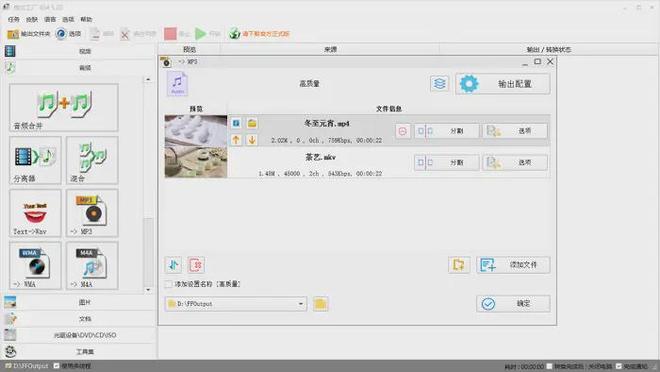Select the -> WMA converter
The image size is (660, 372).
[x=35, y=266]
